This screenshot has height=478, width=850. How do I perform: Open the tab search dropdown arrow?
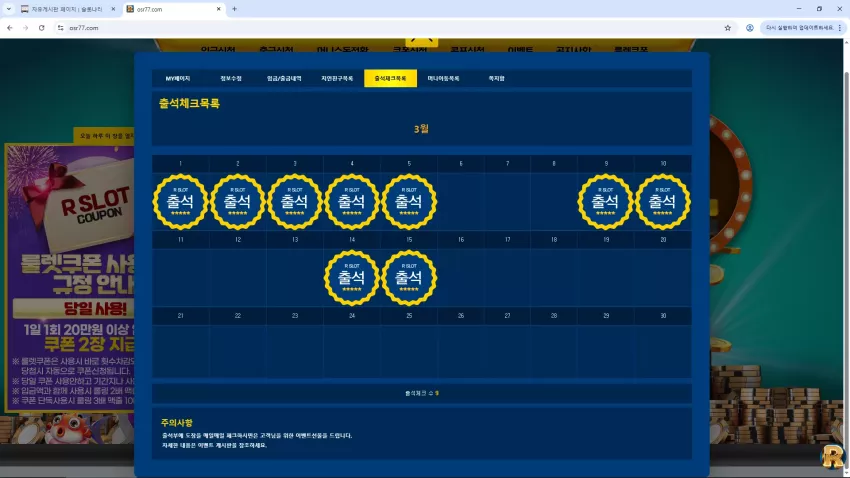pyautogui.click(x=9, y=9)
